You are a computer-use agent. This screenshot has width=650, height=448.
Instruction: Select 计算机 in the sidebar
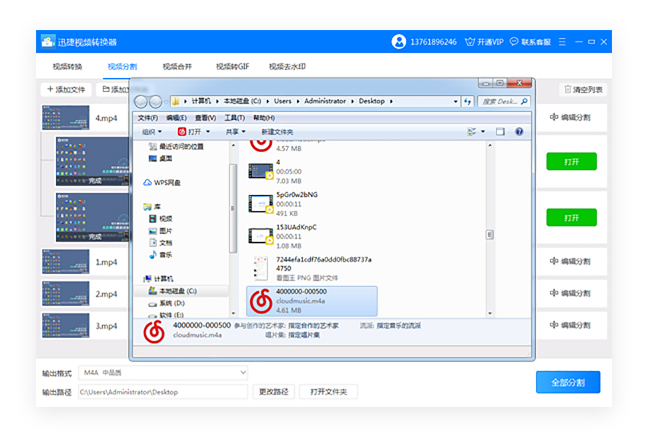tap(158, 278)
